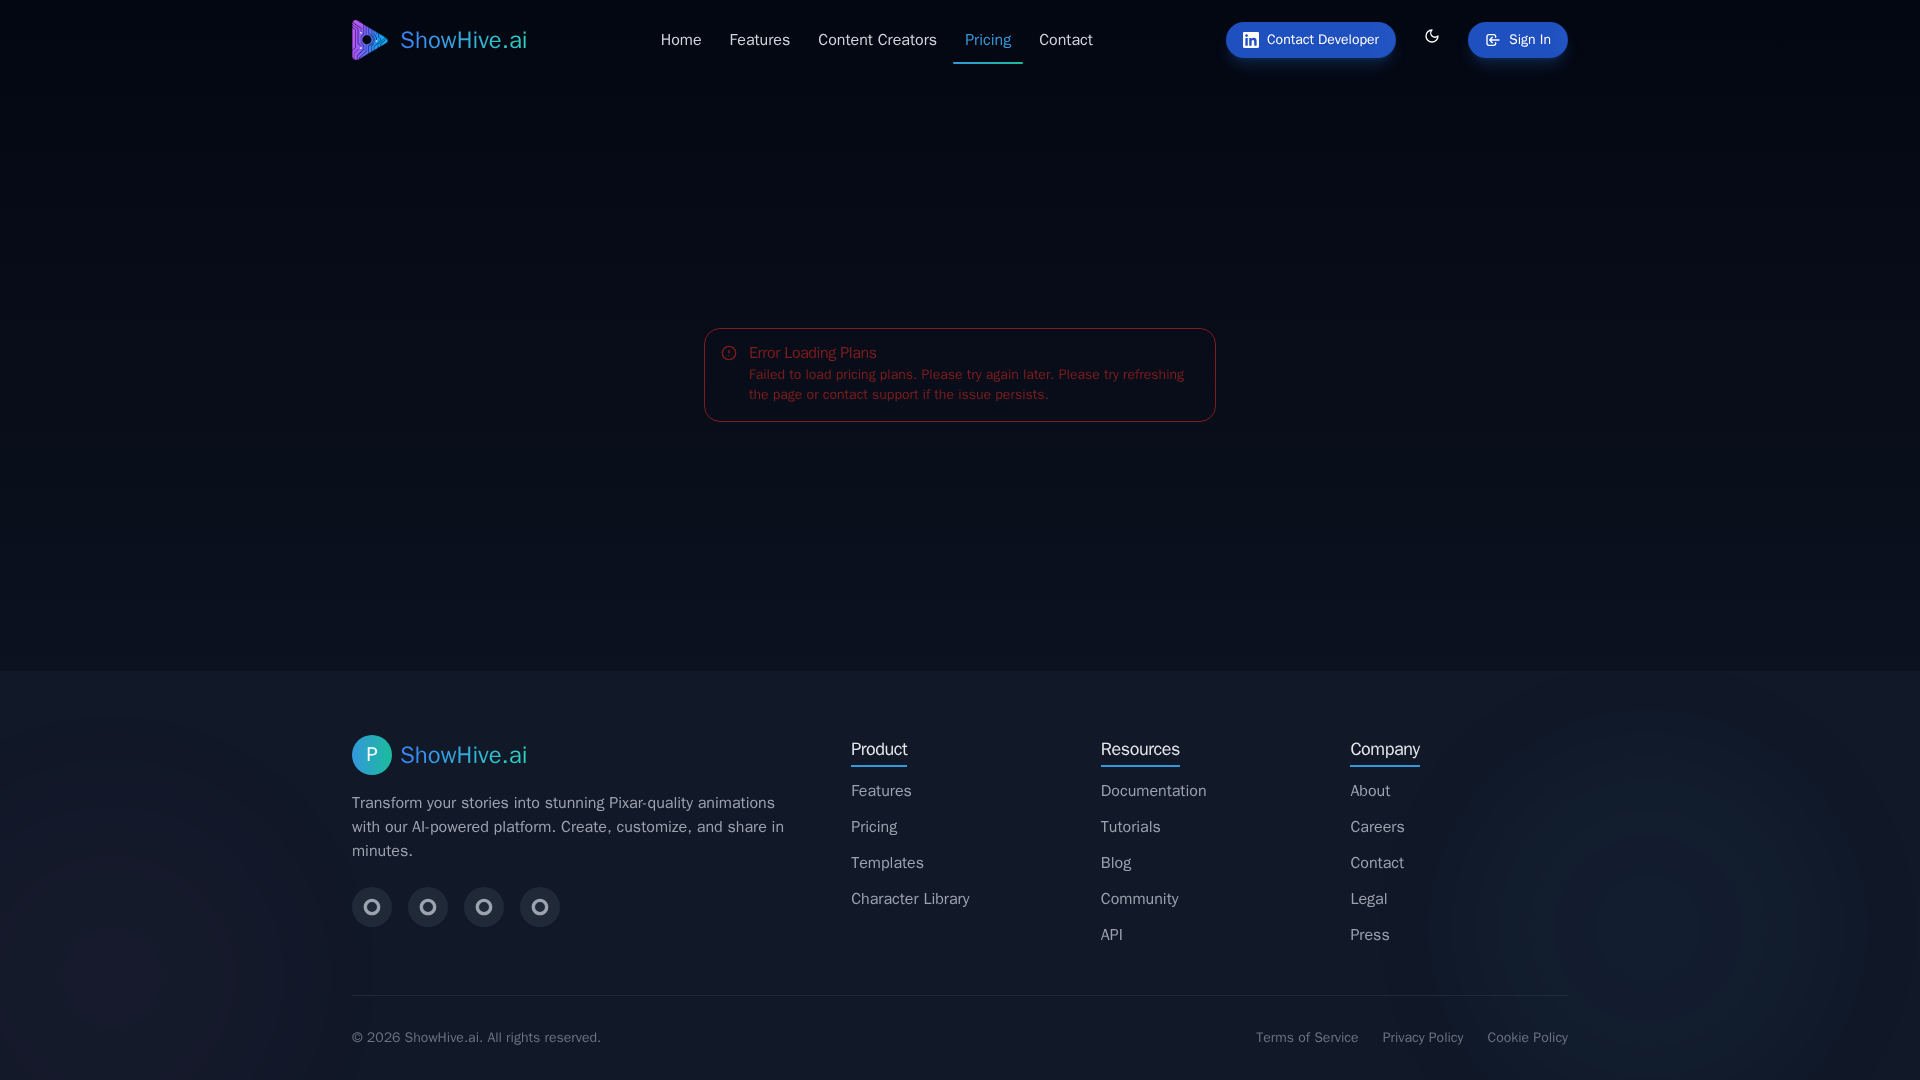This screenshot has height=1080, width=1920.
Task: Select the second social media circle icon
Action: click(427, 907)
